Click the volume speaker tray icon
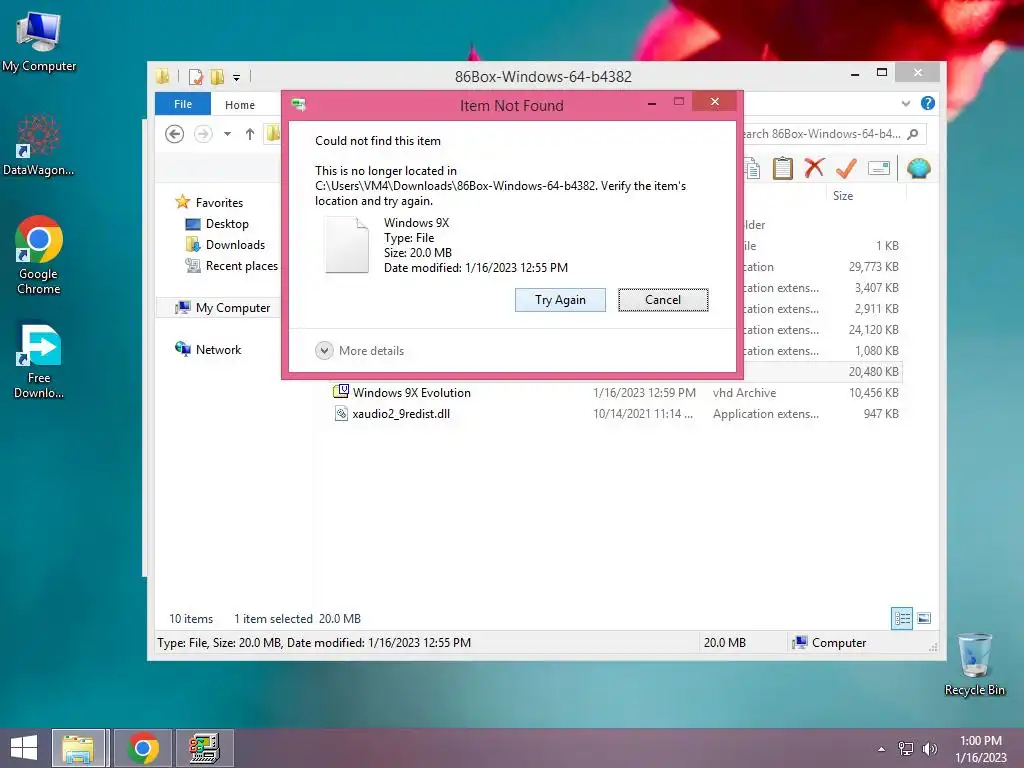 point(929,749)
